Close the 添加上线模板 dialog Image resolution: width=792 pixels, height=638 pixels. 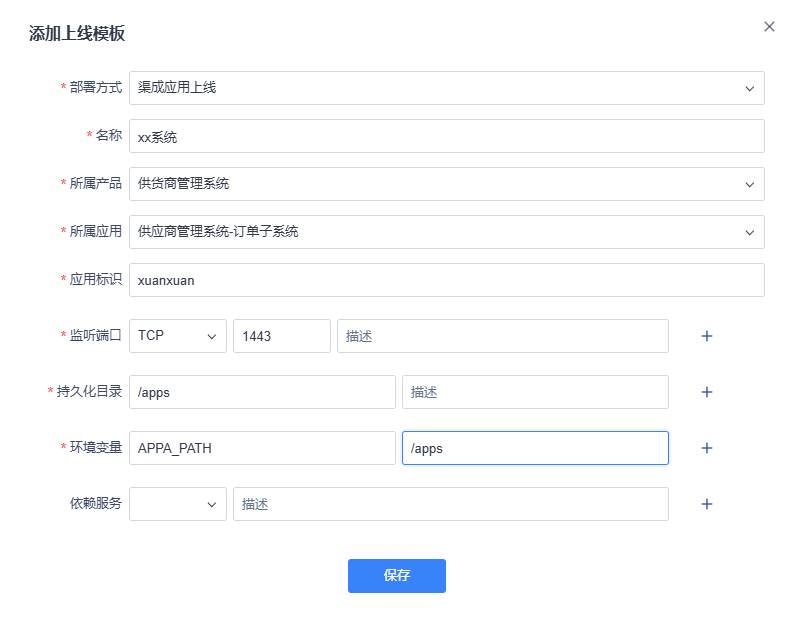[x=769, y=27]
